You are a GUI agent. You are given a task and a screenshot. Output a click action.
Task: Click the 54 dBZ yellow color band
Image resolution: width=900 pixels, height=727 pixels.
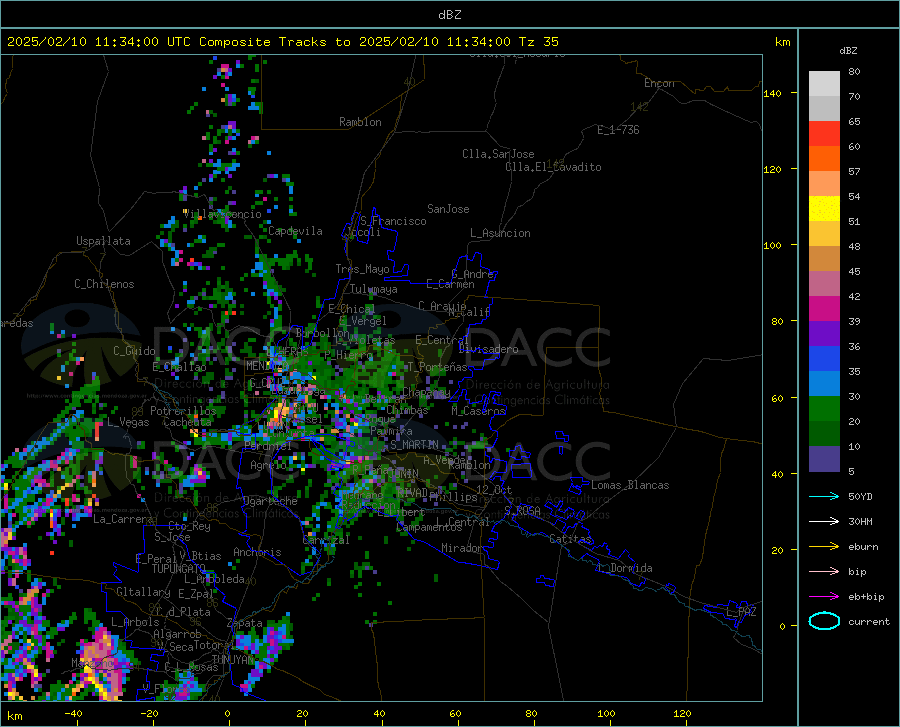click(824, 208)
